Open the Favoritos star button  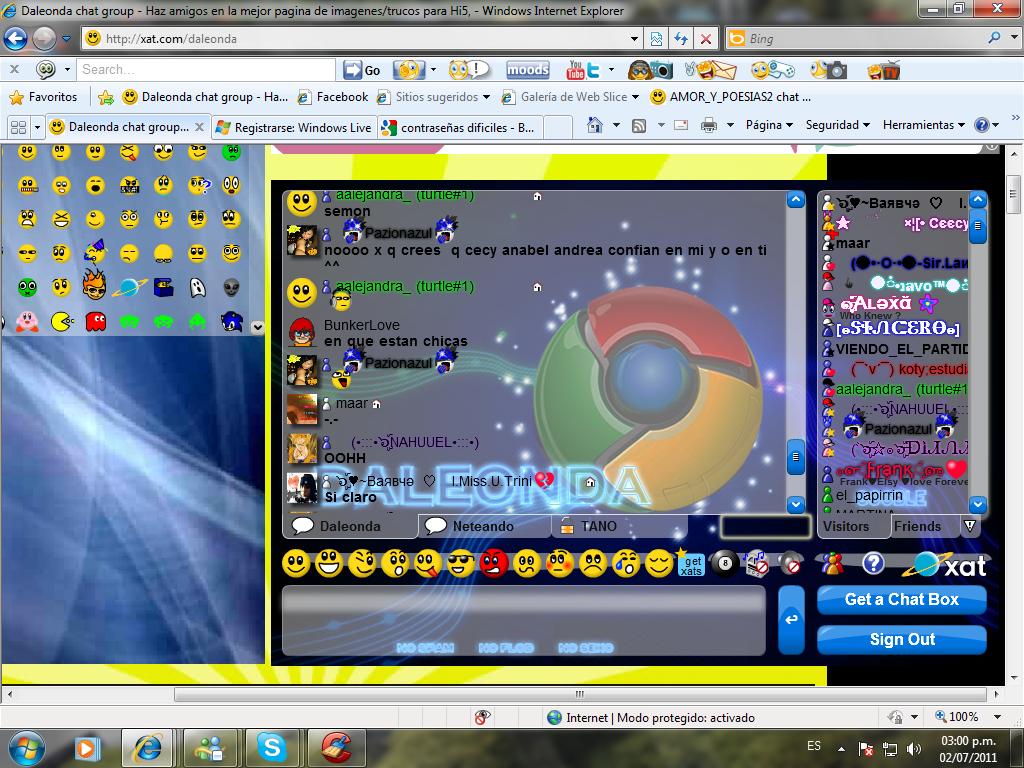43,97
